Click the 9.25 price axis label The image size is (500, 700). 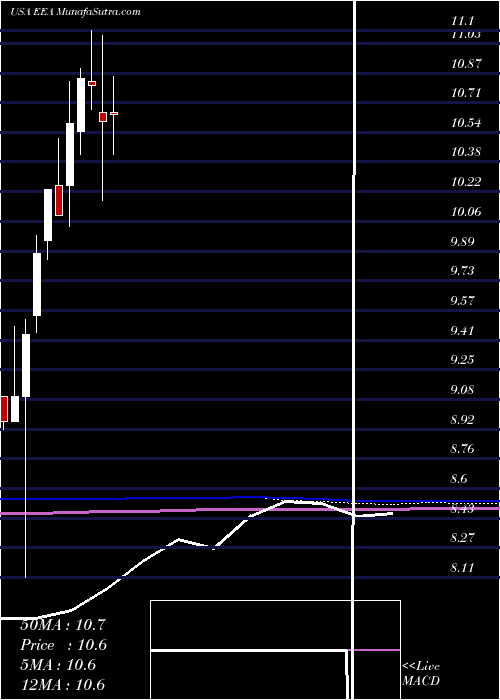point(462,360)
